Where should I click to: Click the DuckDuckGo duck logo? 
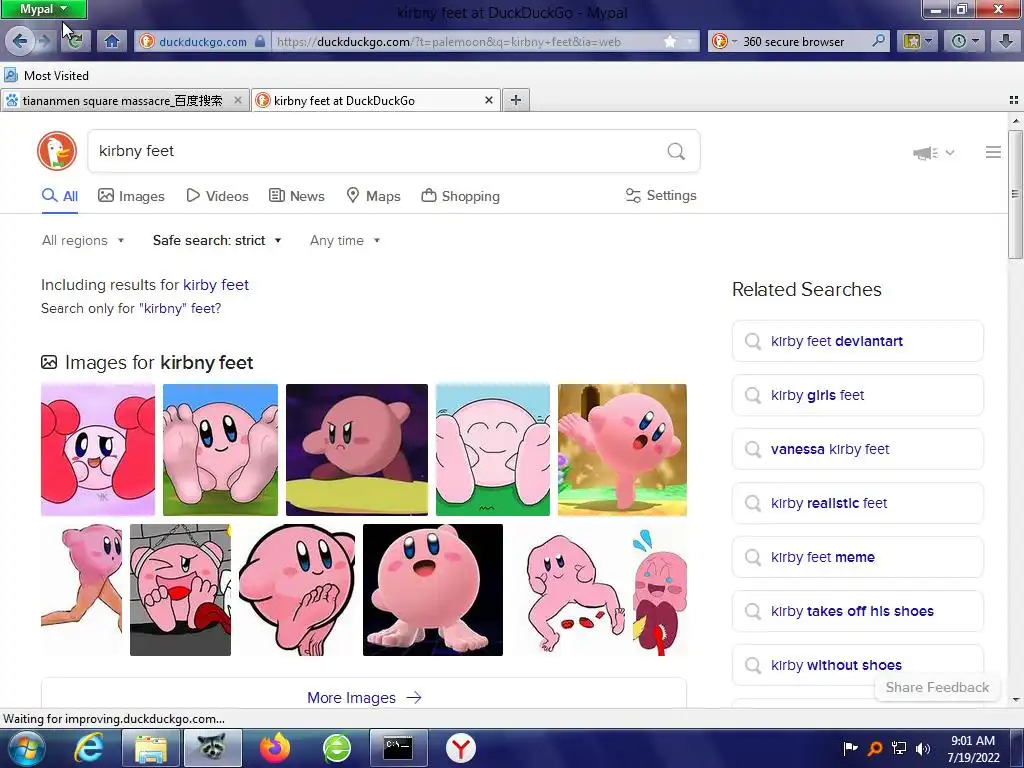[57, 151]
